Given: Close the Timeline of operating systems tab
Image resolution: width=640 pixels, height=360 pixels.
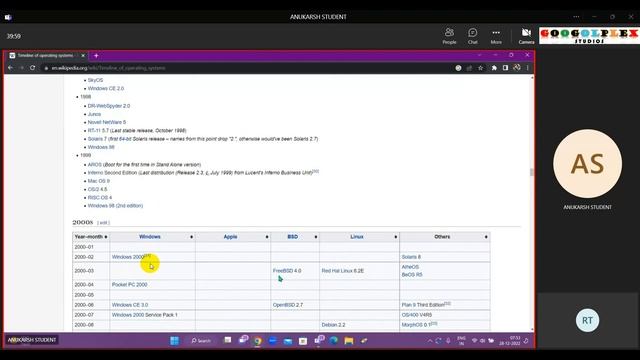Looking at the screenshot, I should [x=83, y=56].
